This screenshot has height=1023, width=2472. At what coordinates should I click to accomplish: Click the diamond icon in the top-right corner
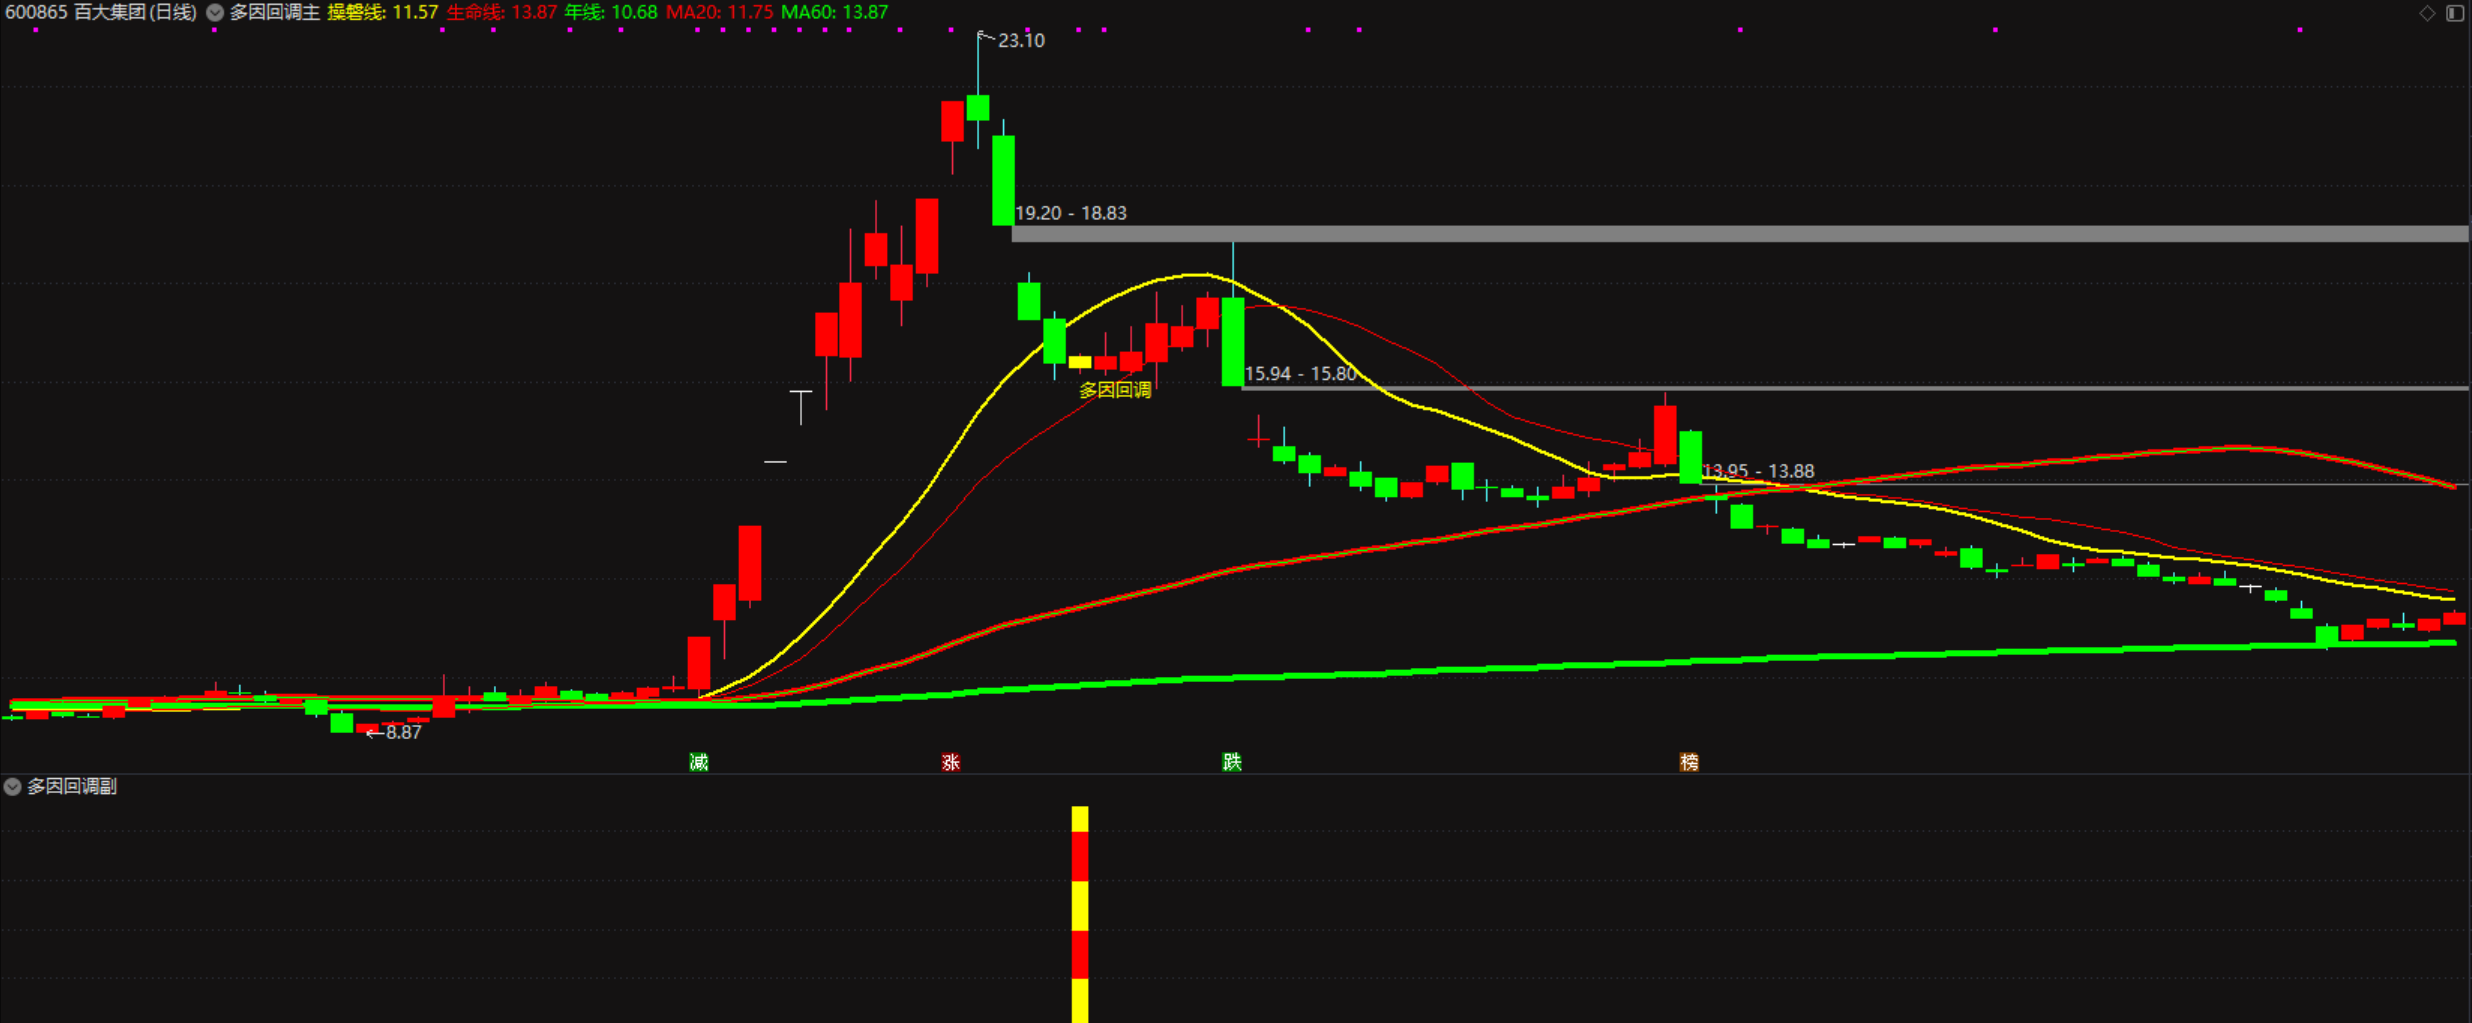pyautogui.click(x=2427, y=13)
